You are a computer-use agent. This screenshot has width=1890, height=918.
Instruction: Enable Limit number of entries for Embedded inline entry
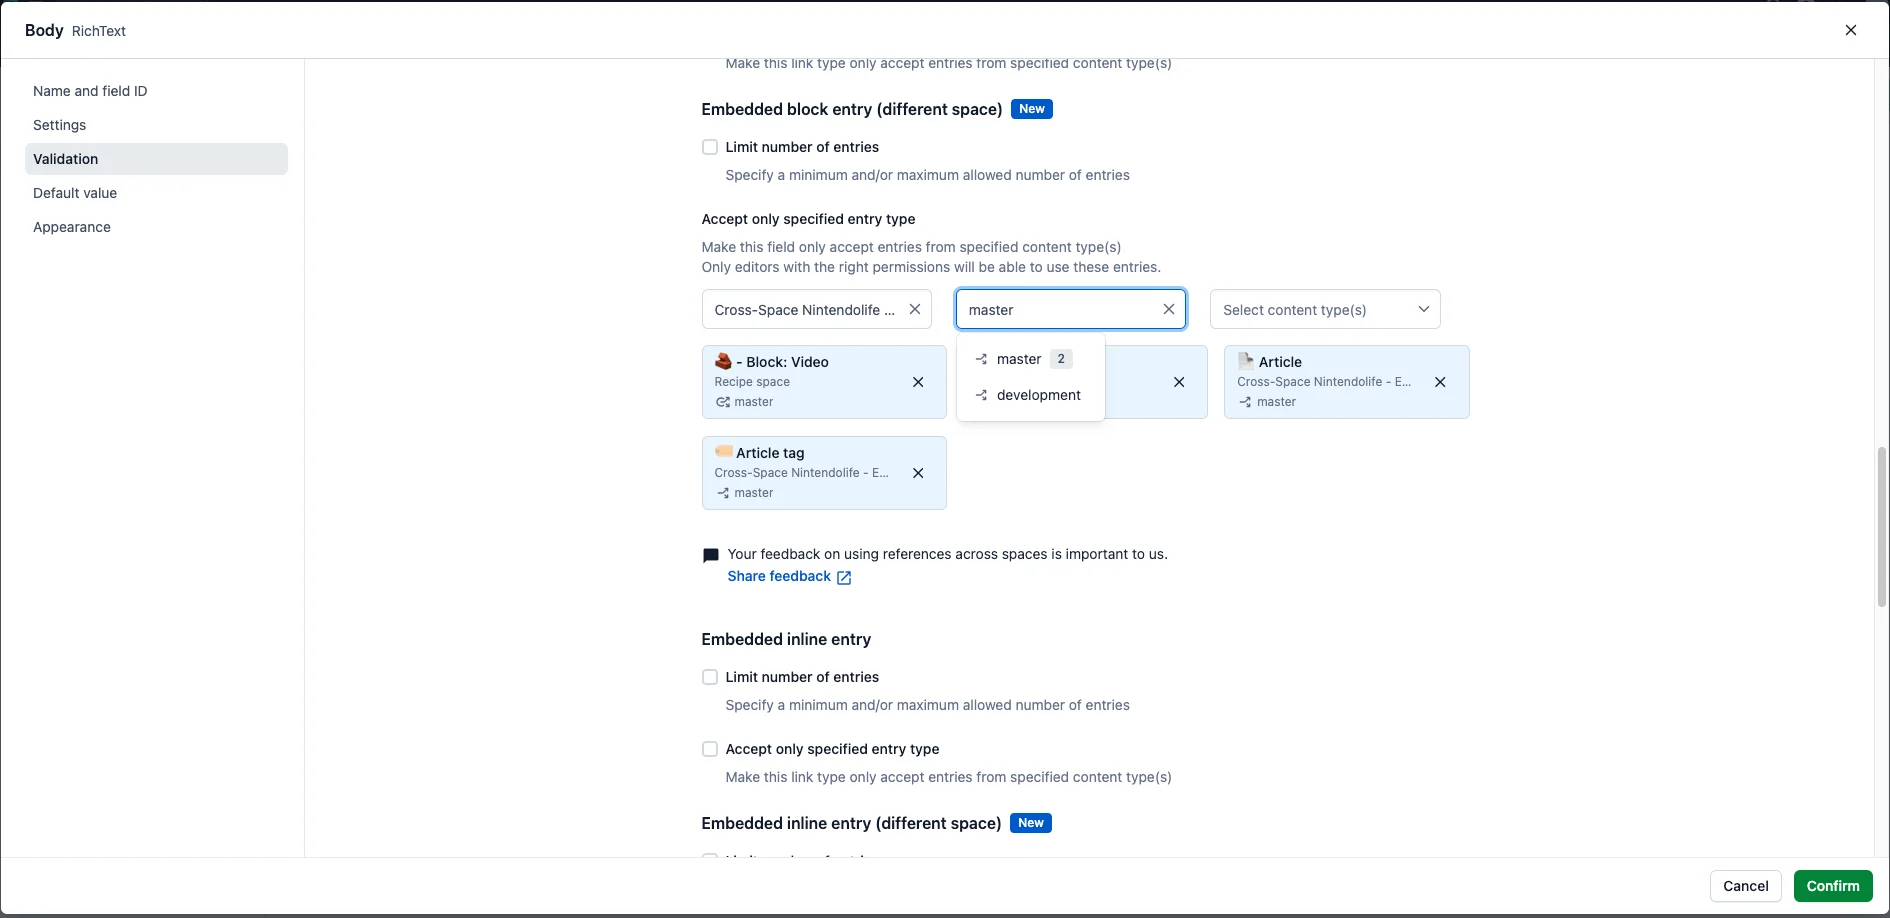[710, 677]
